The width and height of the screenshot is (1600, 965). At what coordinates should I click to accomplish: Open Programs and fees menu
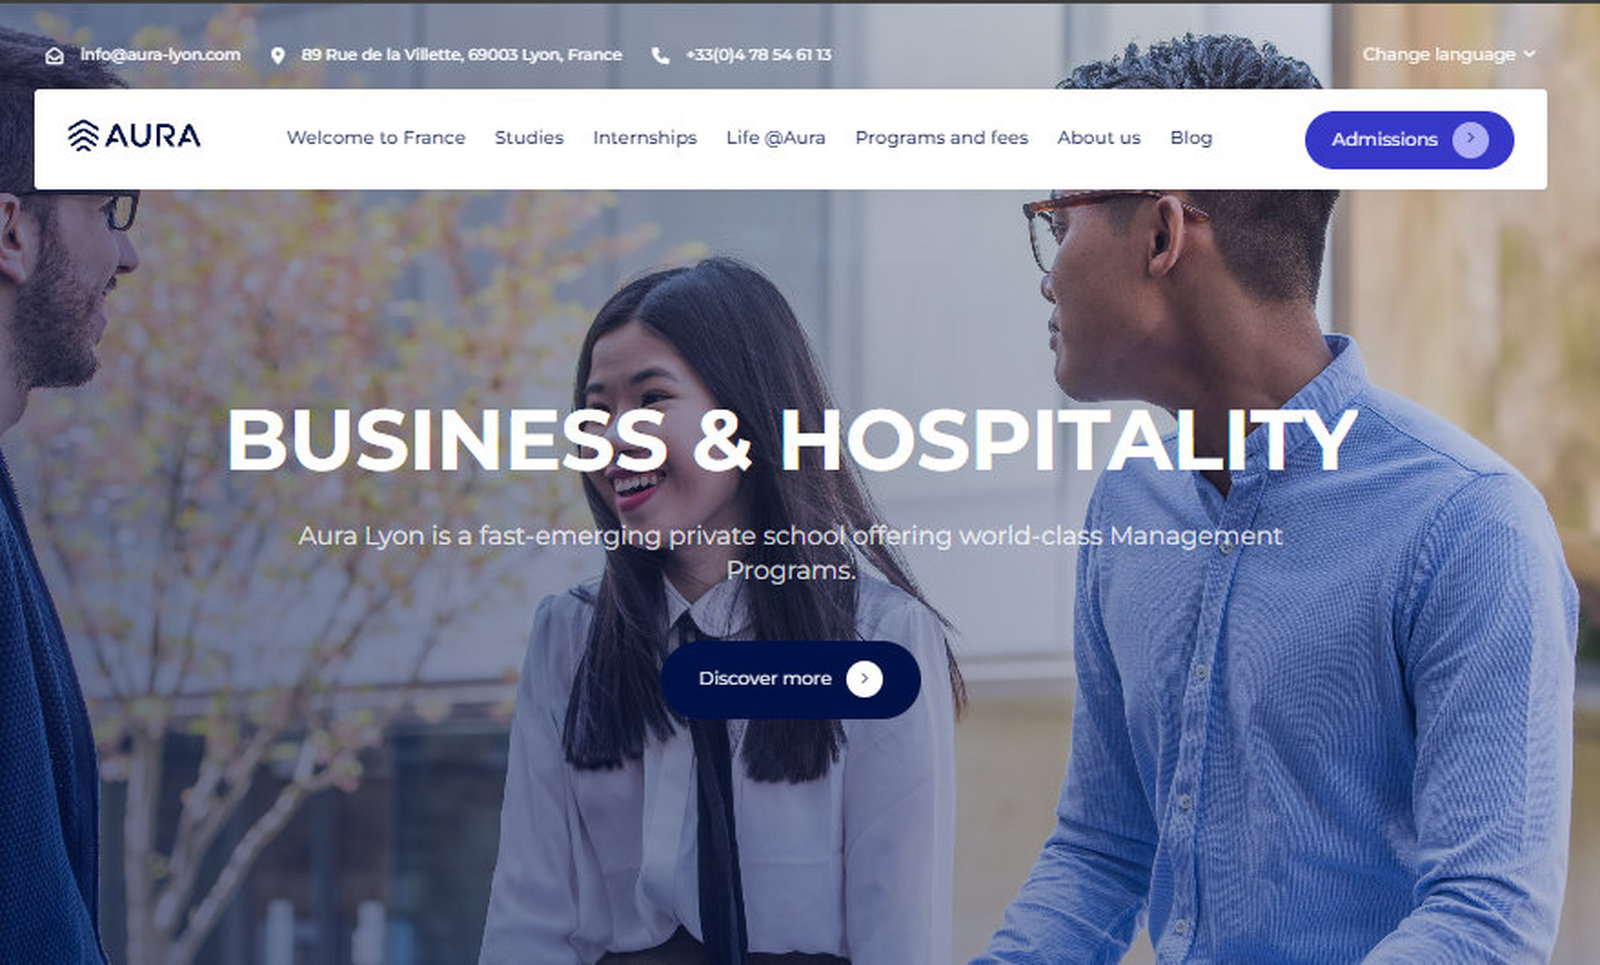942,138
